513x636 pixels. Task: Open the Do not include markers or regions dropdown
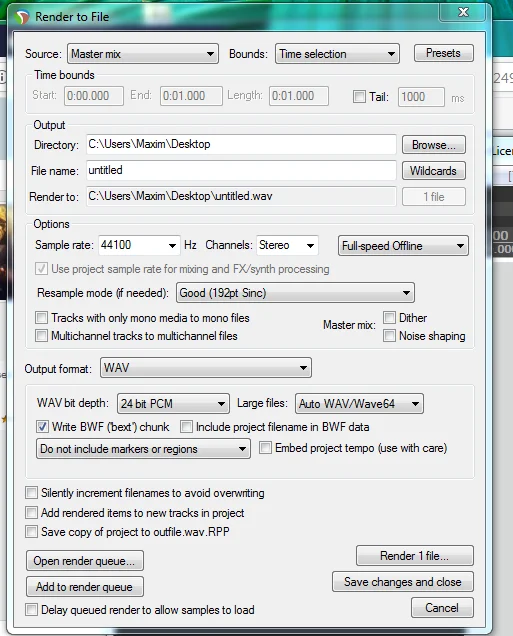[143, 449]
